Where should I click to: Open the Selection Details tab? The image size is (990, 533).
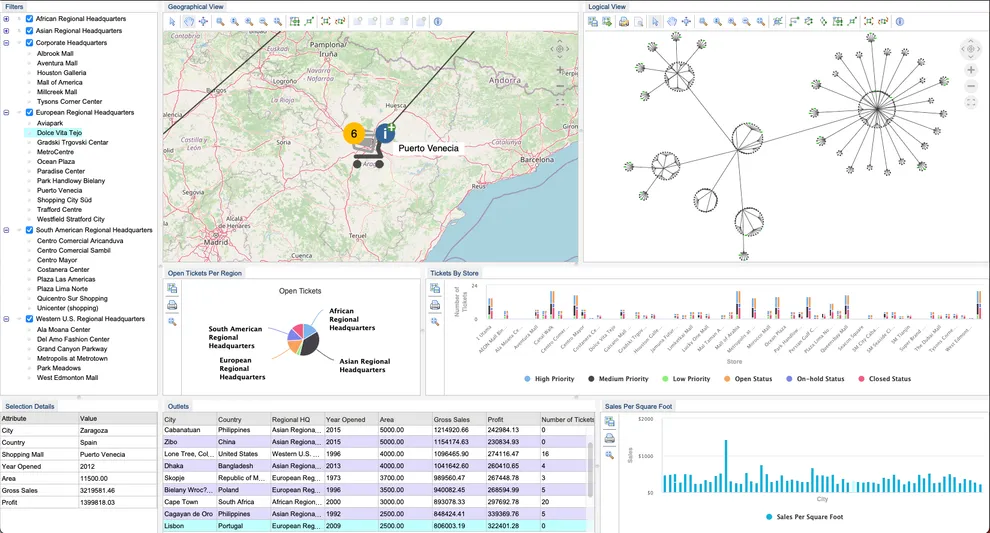click(x=30, y=406)
